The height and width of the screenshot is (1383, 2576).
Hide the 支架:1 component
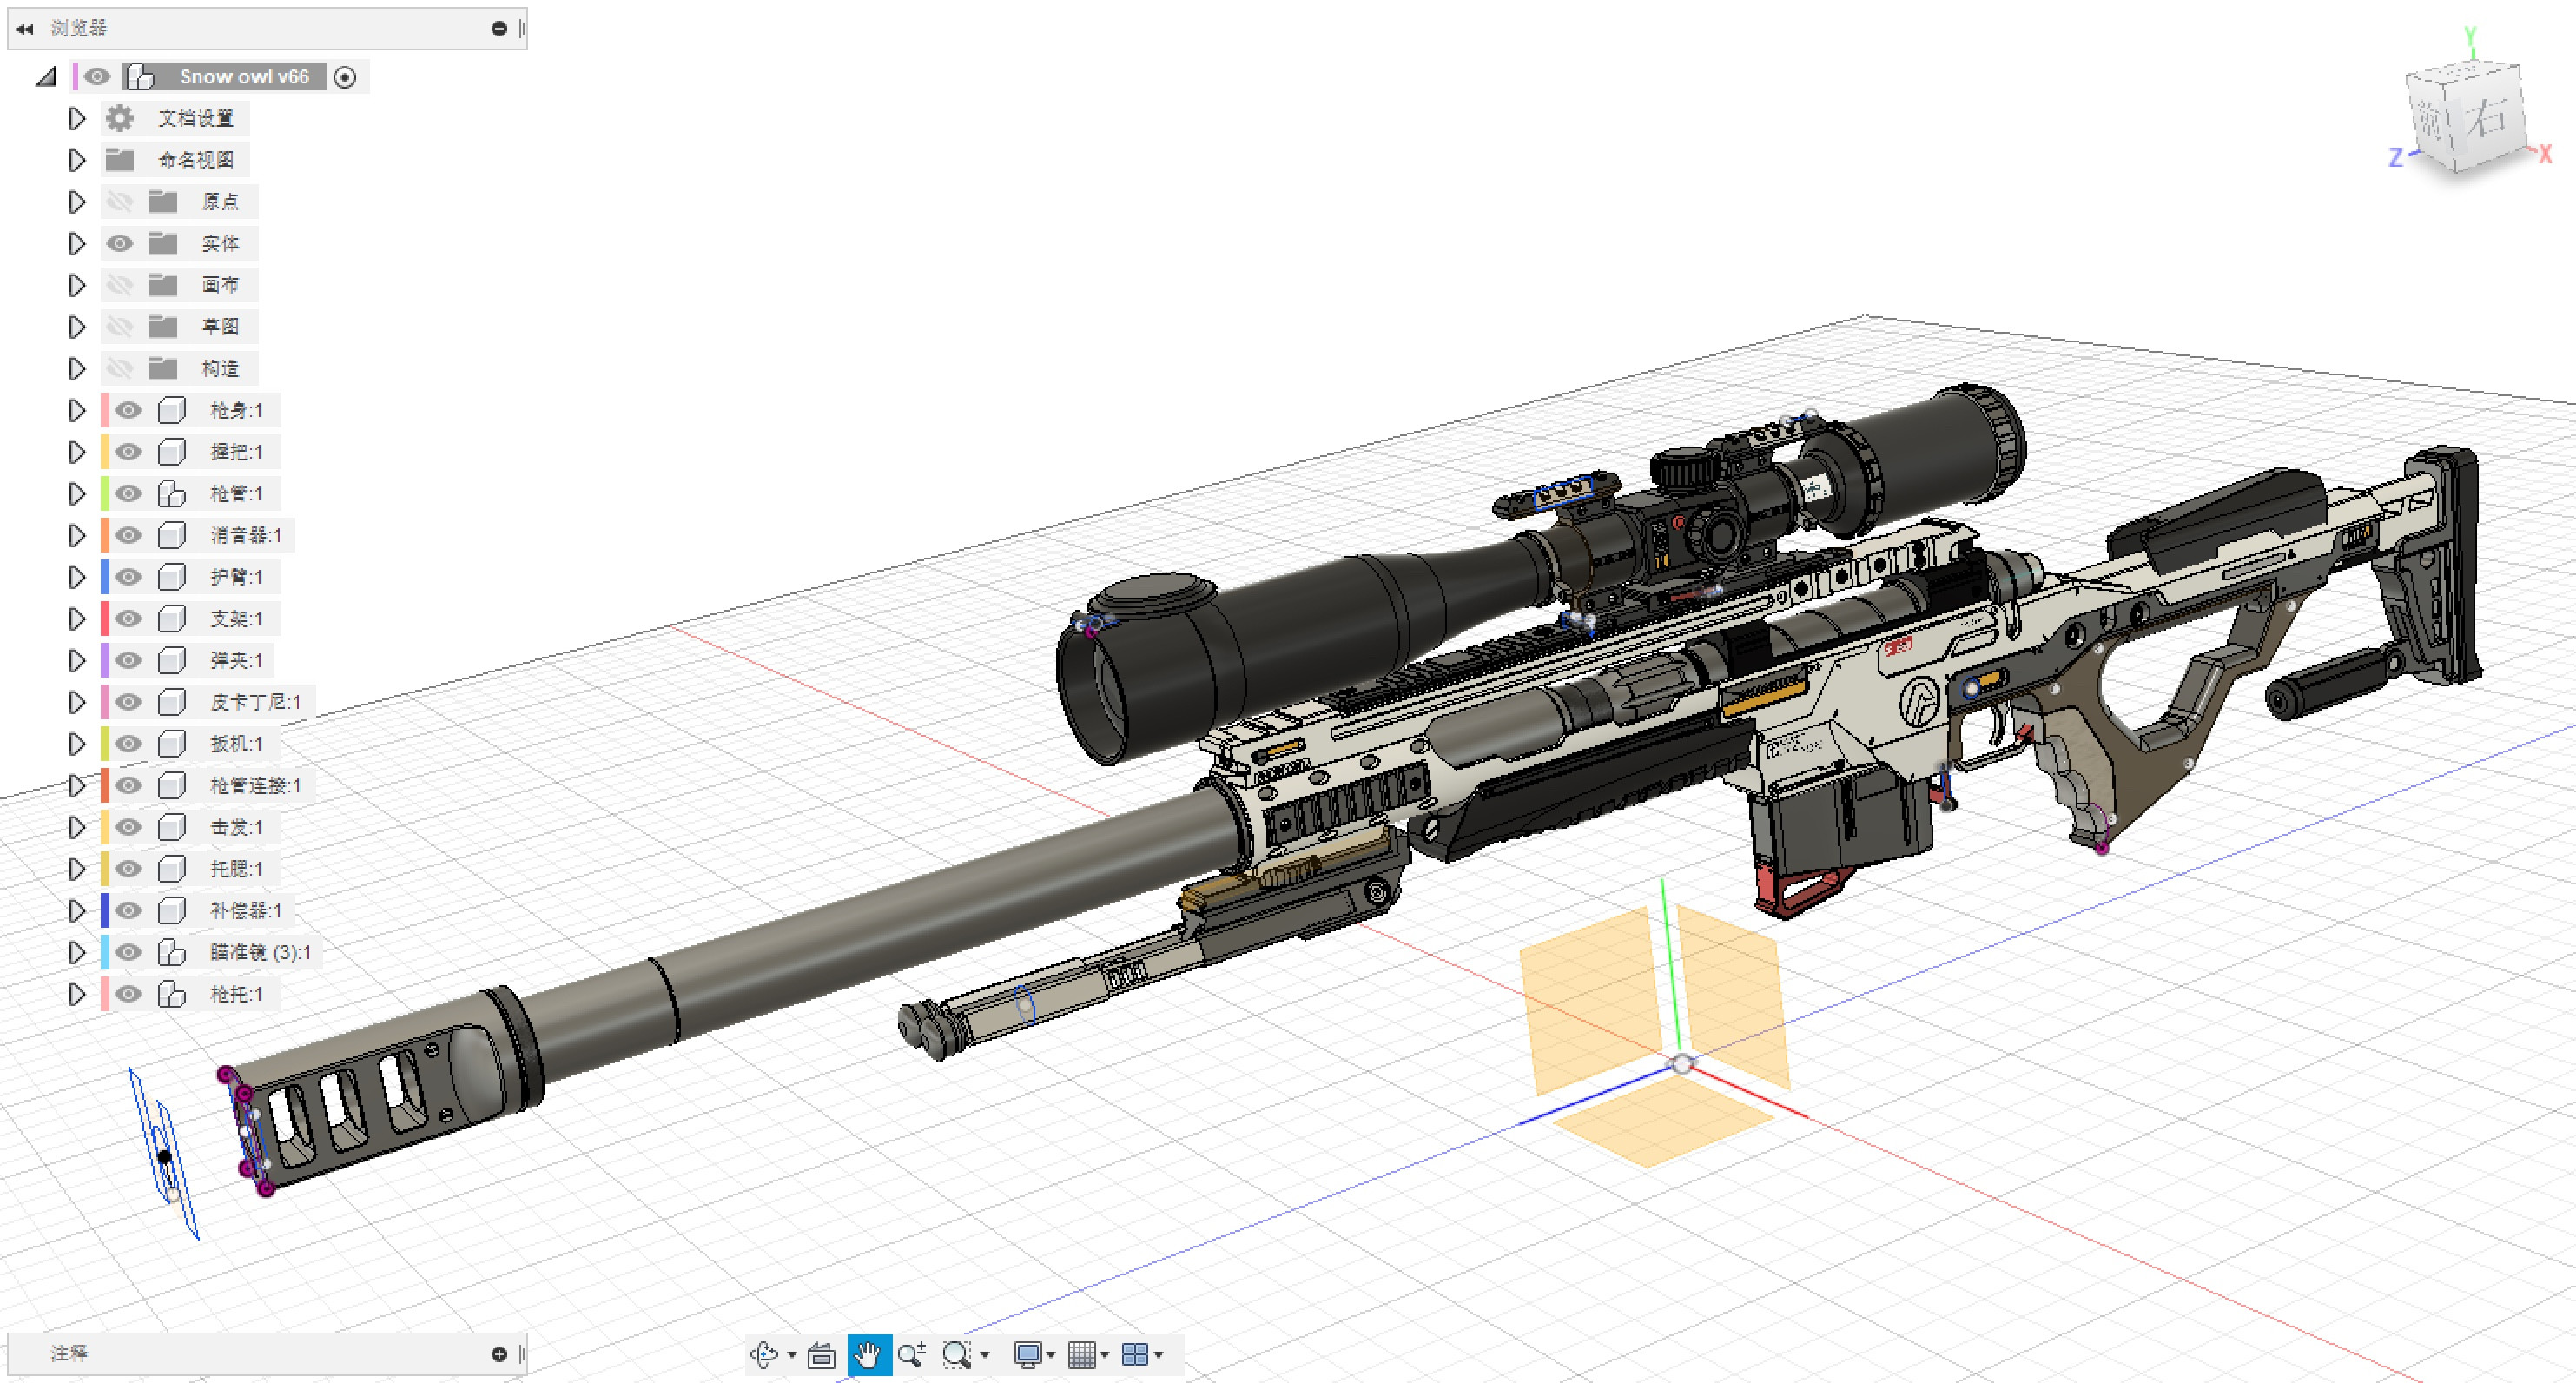click(128, 619)
